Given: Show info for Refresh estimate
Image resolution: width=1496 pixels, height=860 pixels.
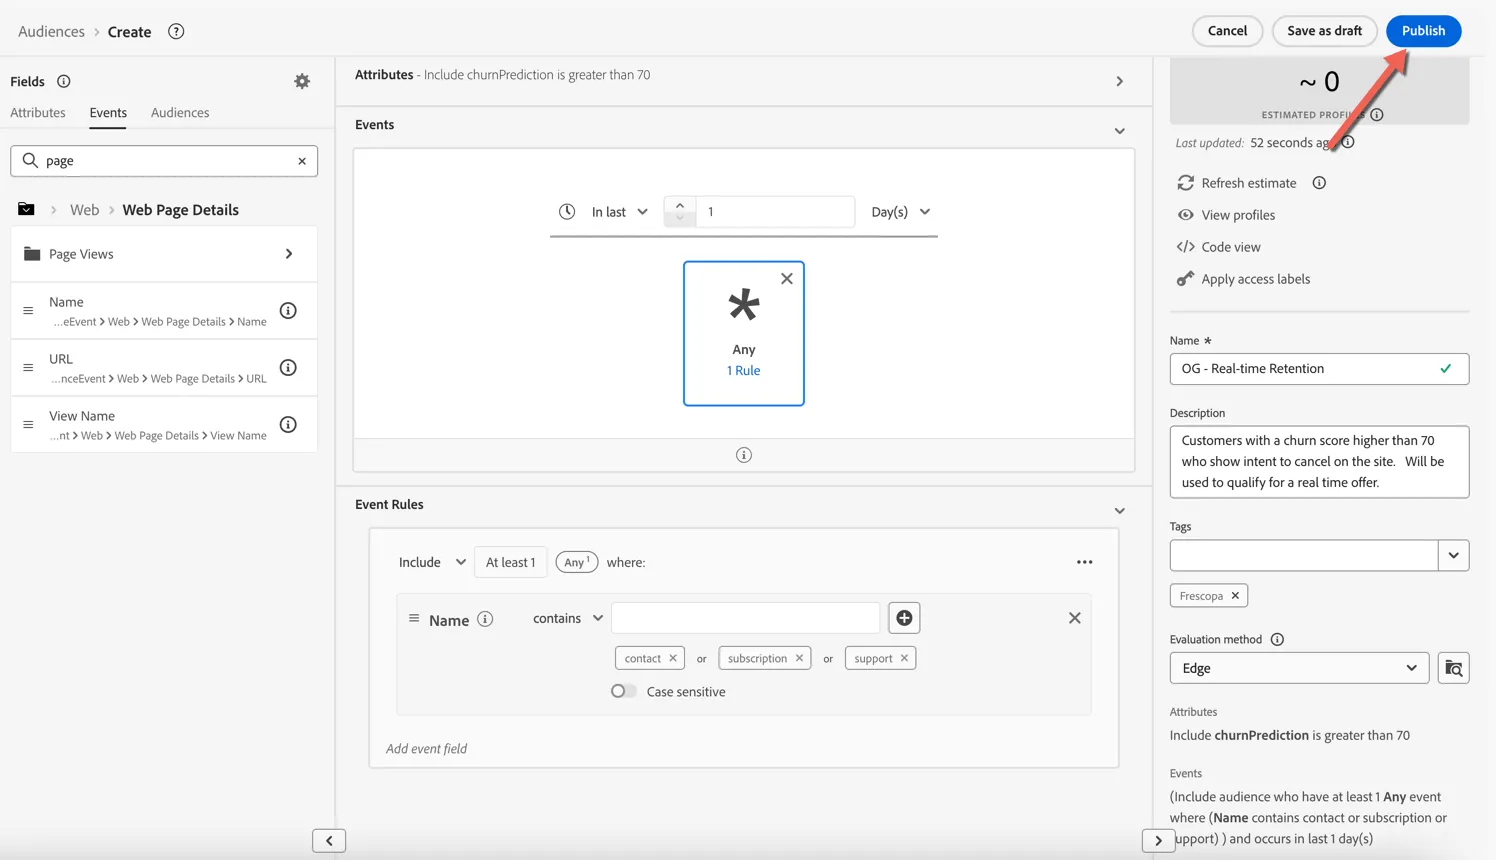Looking at the screenshot, I should [1319, 183].
